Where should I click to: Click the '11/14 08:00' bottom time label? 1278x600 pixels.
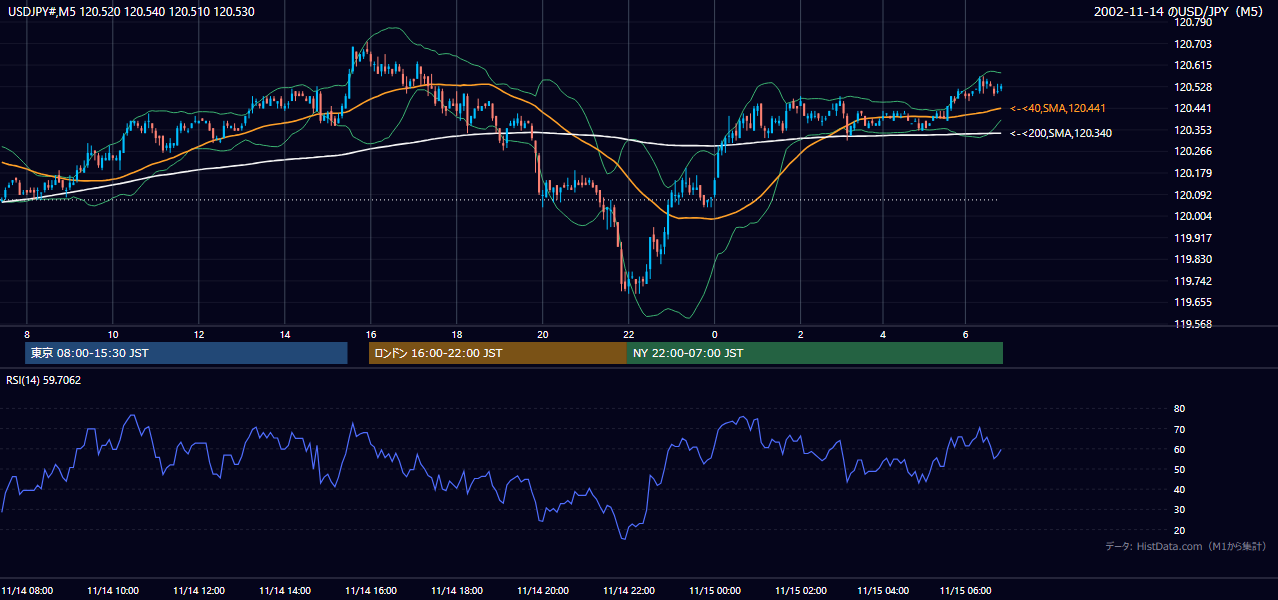(27, 590)
